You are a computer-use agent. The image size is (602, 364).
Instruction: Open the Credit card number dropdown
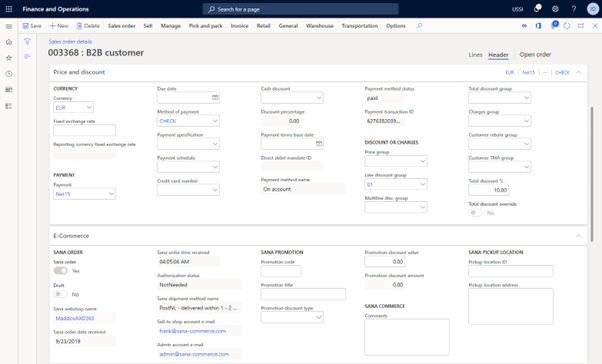pos(215,190)
